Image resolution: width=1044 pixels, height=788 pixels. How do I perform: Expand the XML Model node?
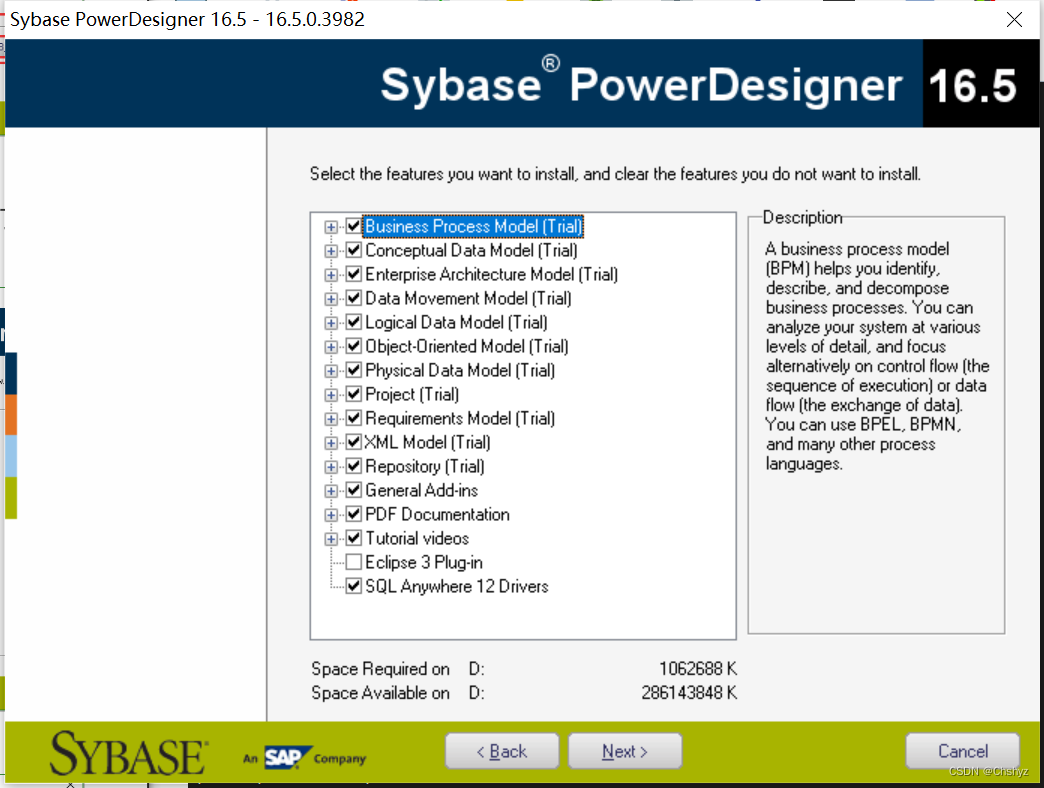[331, 443]
